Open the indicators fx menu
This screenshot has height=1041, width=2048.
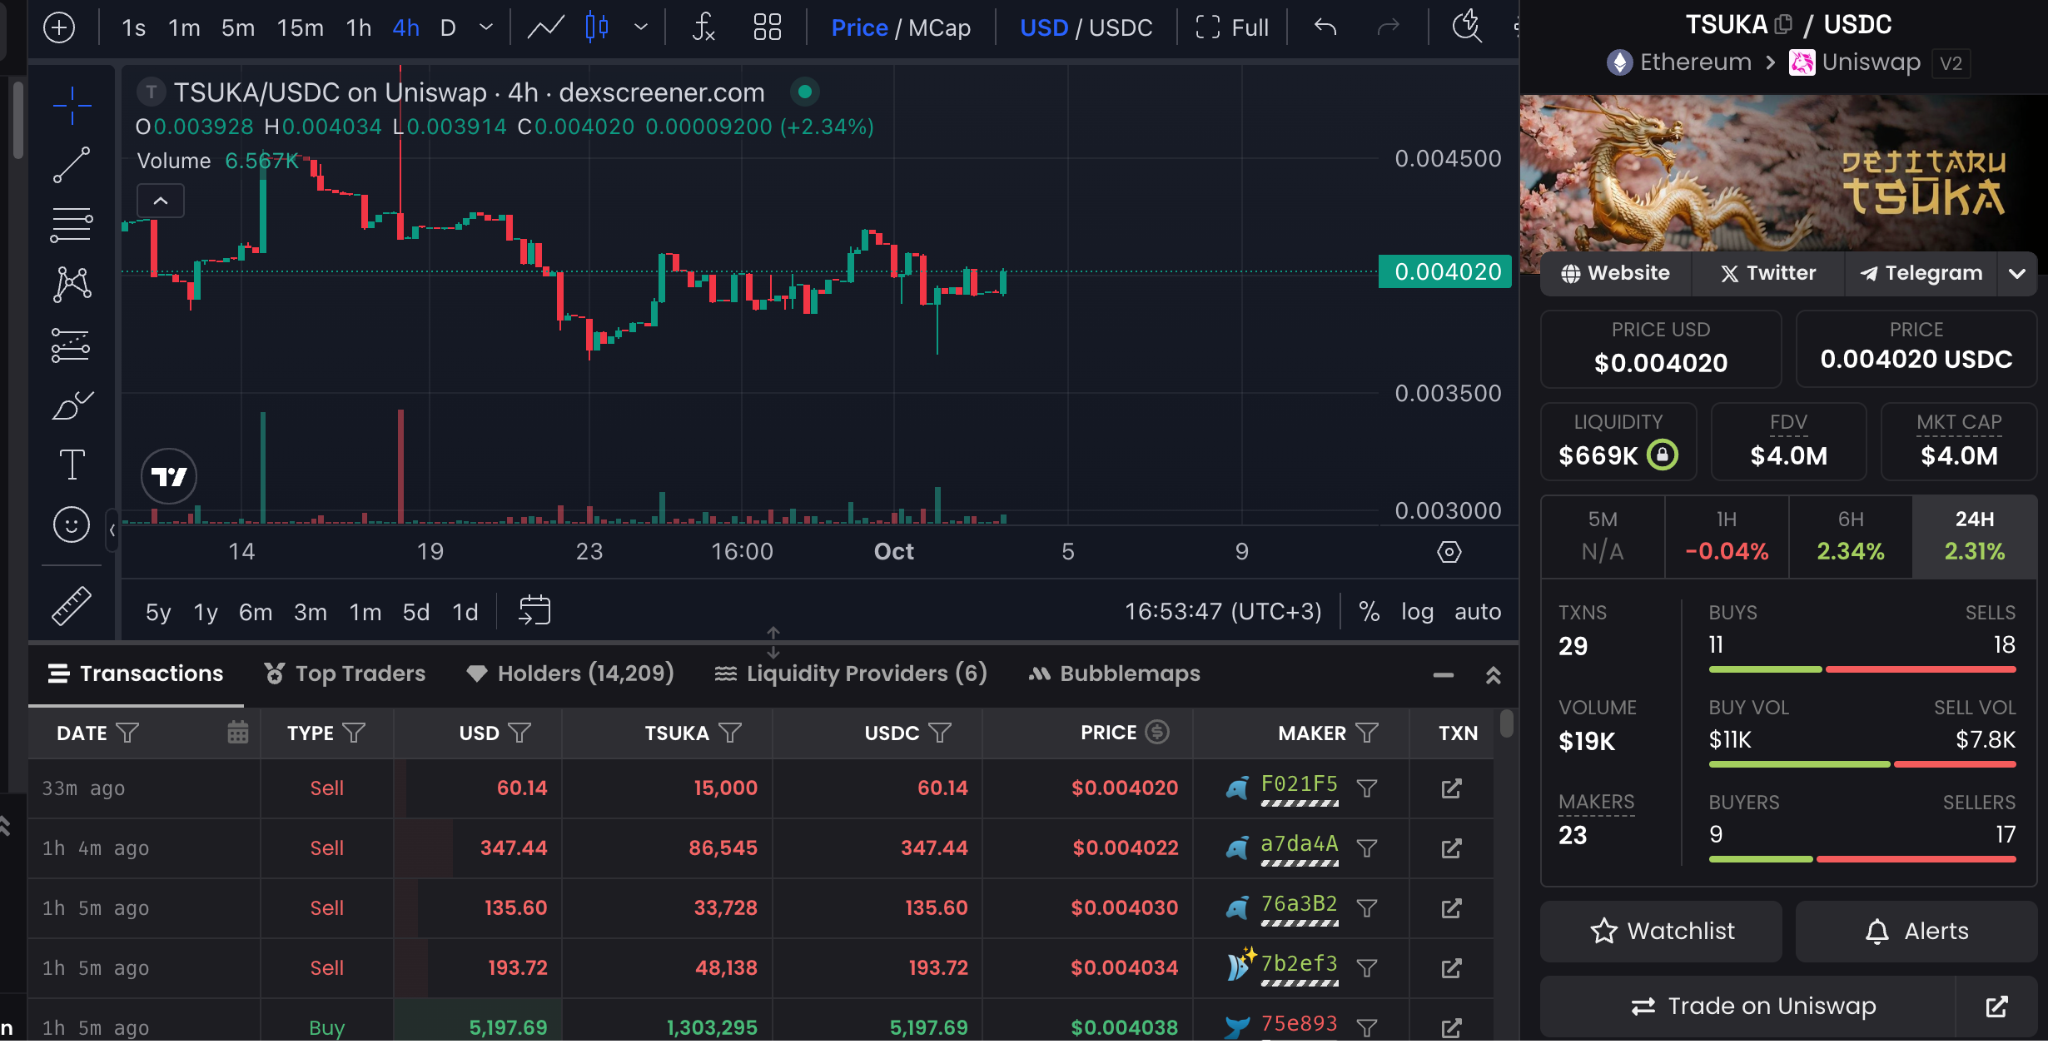(703, 27)
